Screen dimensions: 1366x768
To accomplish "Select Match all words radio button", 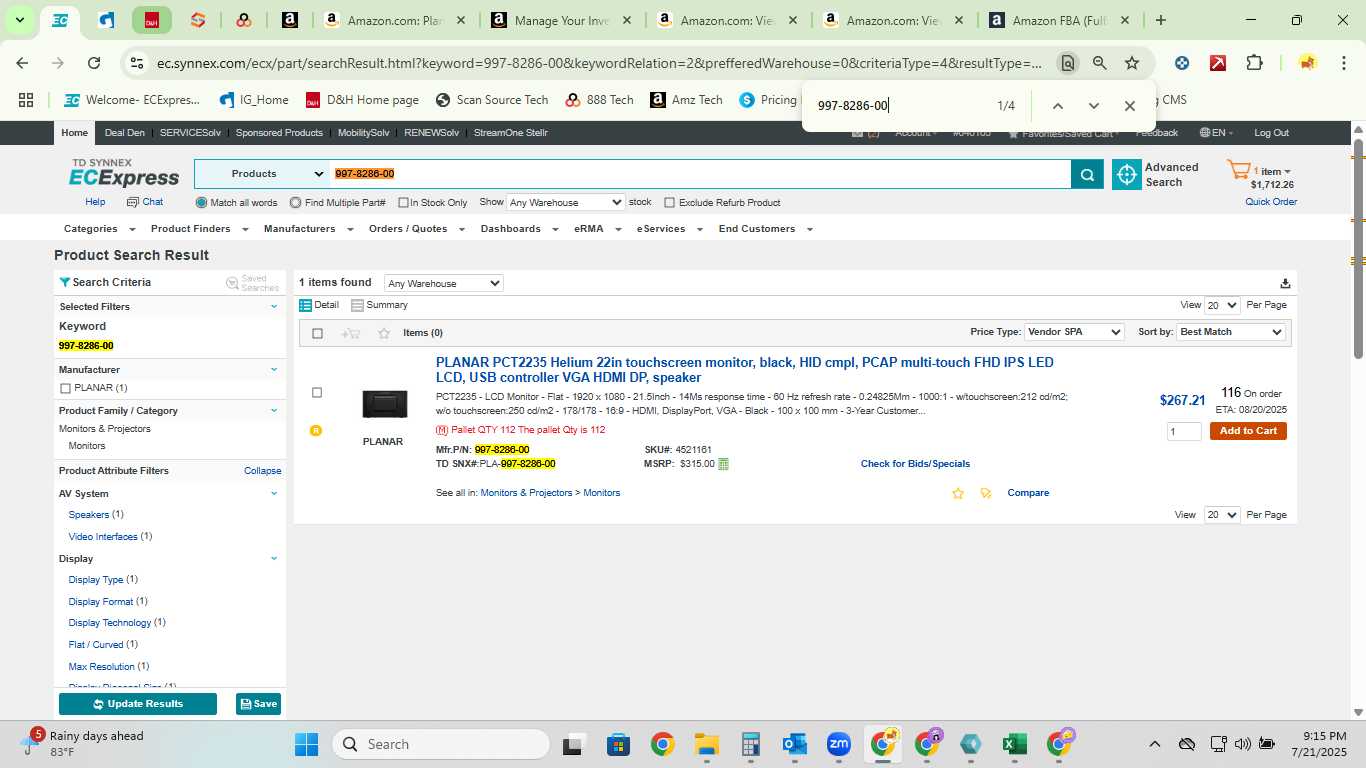I will [201, 203].
